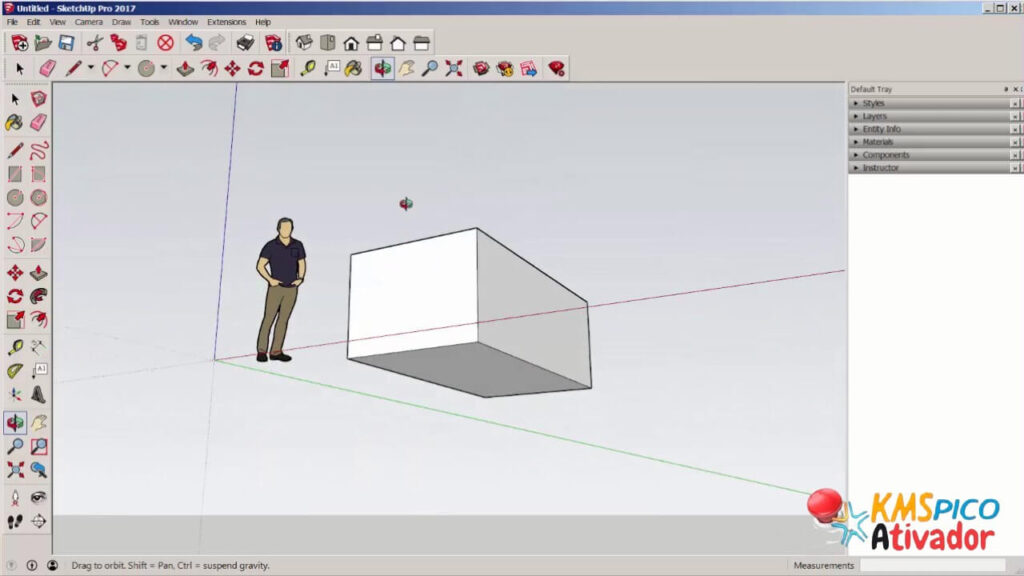Activate the Walk footprints tool
The image size is (1024, 576).
pyautogui.click(x=14, y=521)
